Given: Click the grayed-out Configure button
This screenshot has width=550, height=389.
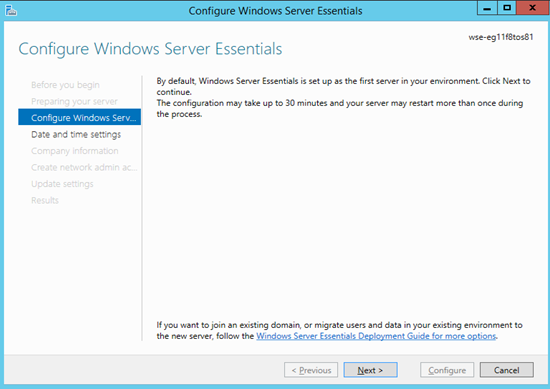Looking at the screenshot, I should [x=447, y=370].
